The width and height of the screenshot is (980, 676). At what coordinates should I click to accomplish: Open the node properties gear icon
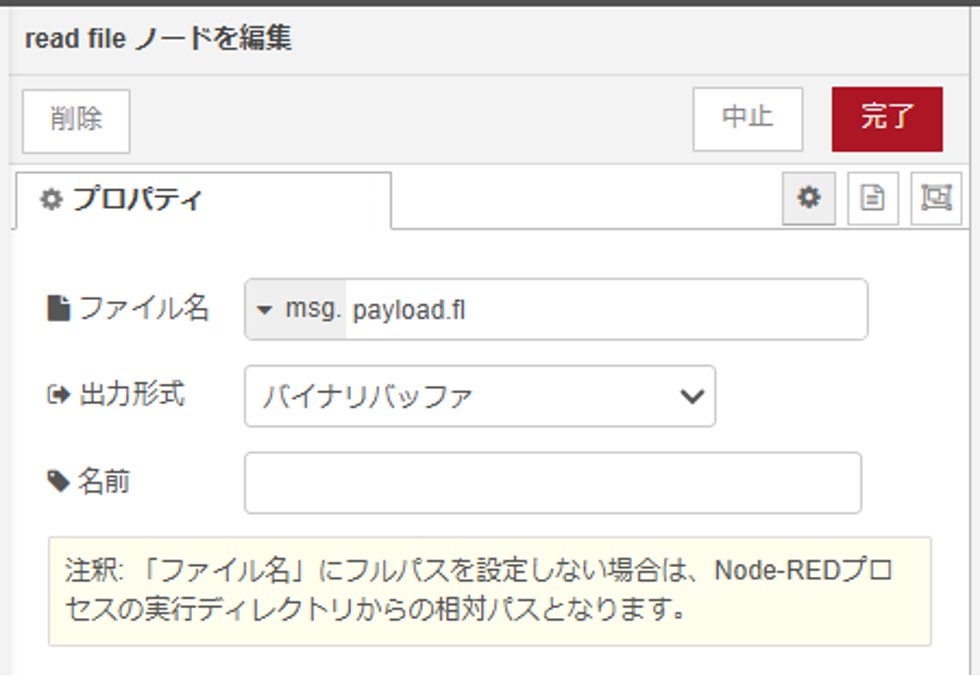tap(808, 198)
